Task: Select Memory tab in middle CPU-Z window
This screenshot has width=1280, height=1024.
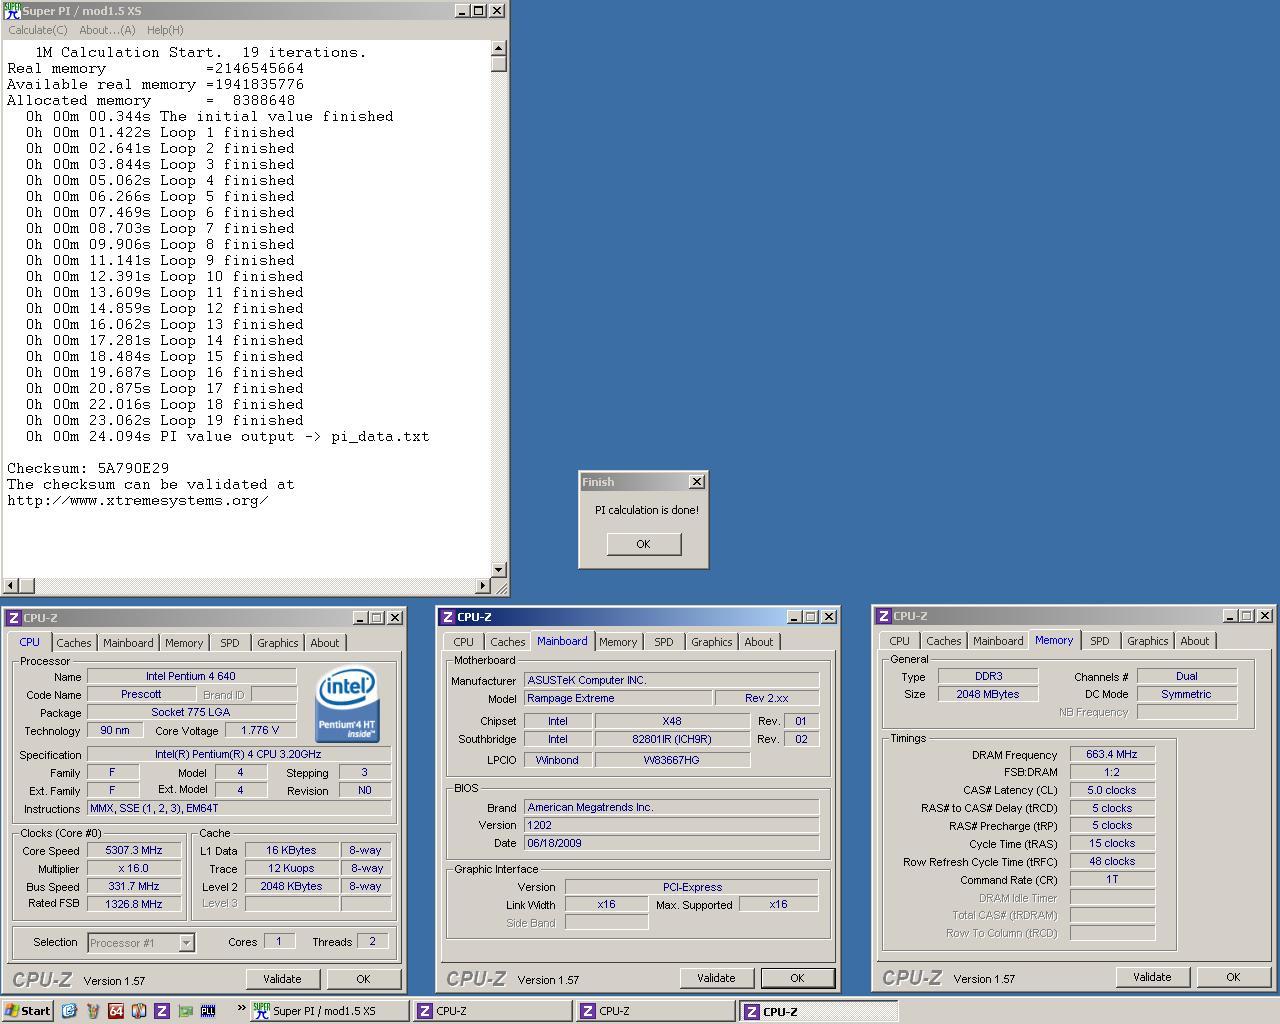Action: pos(618,642)
